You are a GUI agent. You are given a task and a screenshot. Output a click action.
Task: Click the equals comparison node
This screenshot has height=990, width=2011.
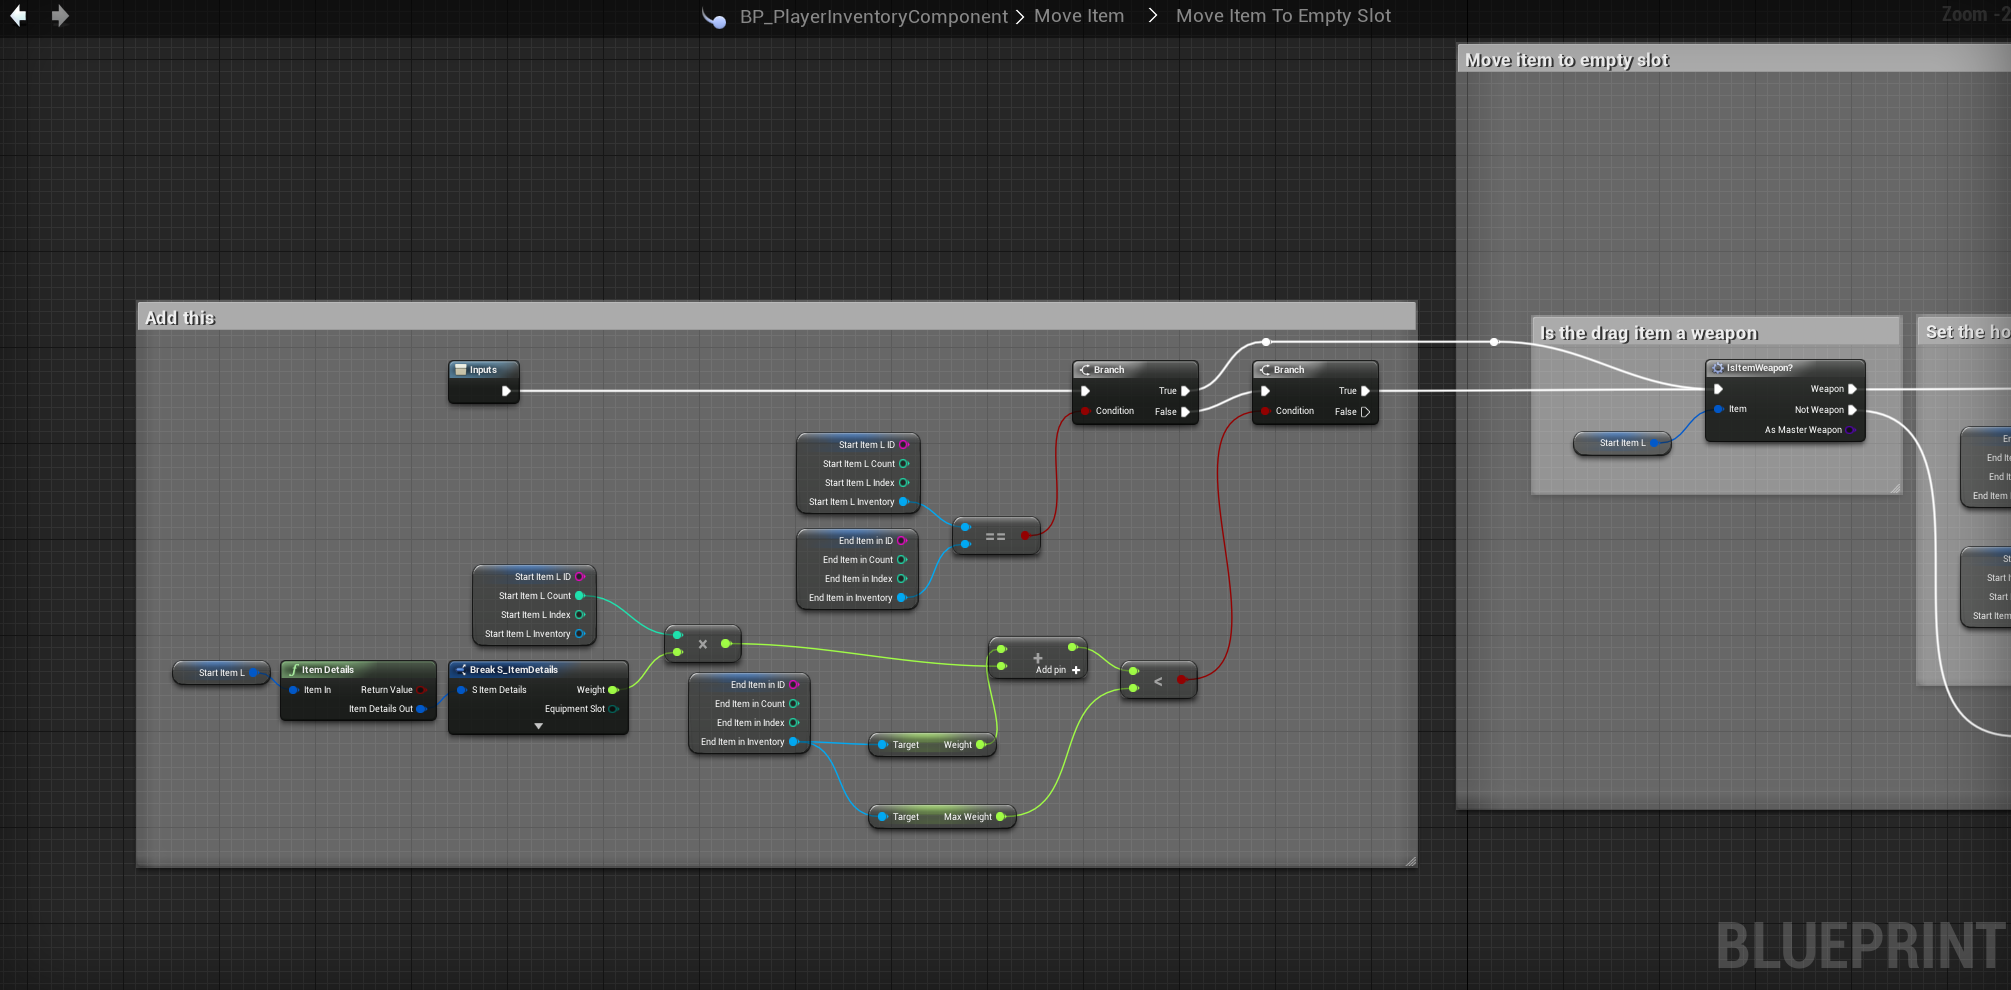pos(995,537)
